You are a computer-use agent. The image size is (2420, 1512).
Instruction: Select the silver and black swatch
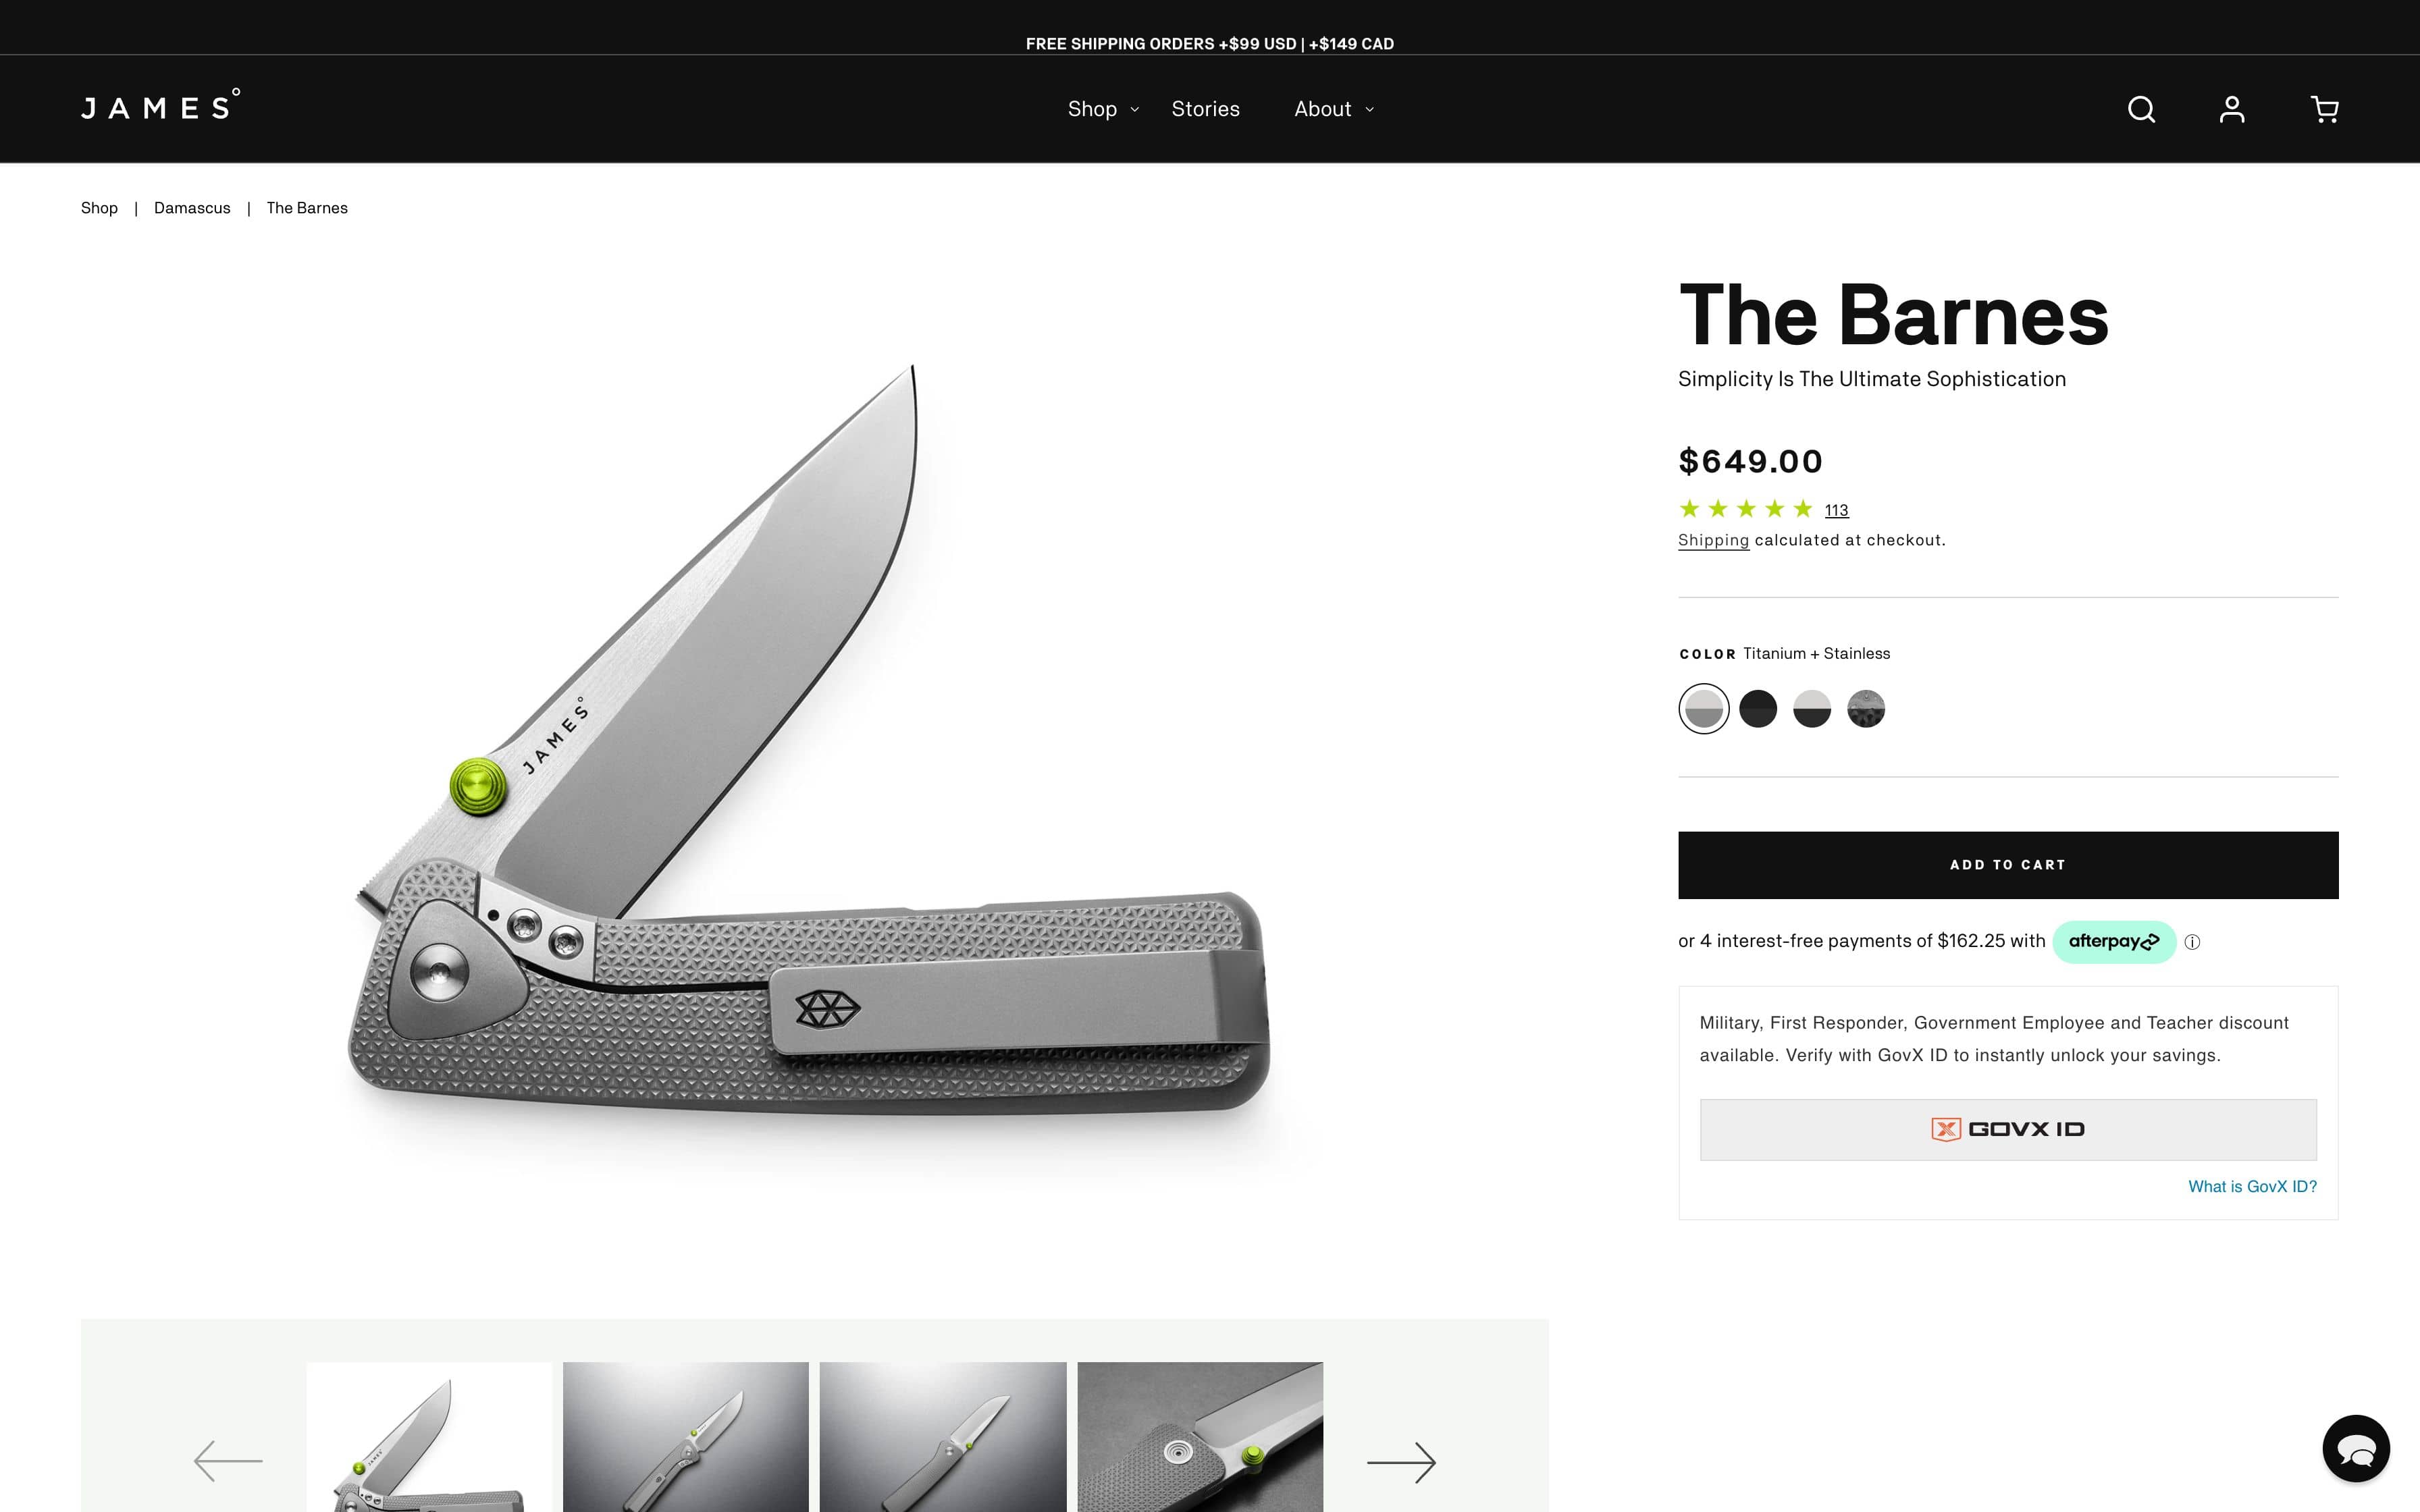1811,709
